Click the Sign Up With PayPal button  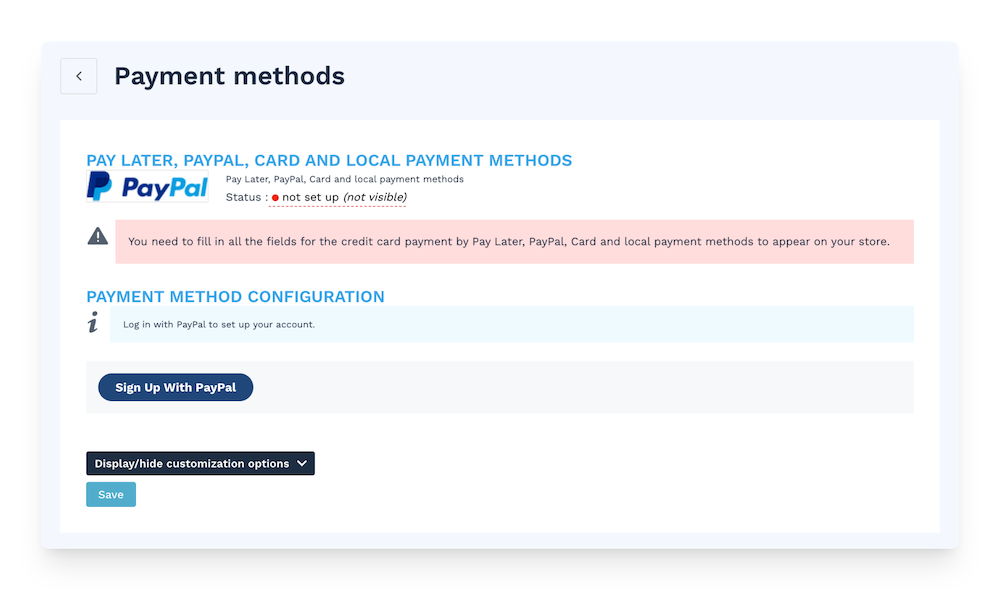pyautogui.click(x=175, y=387)
